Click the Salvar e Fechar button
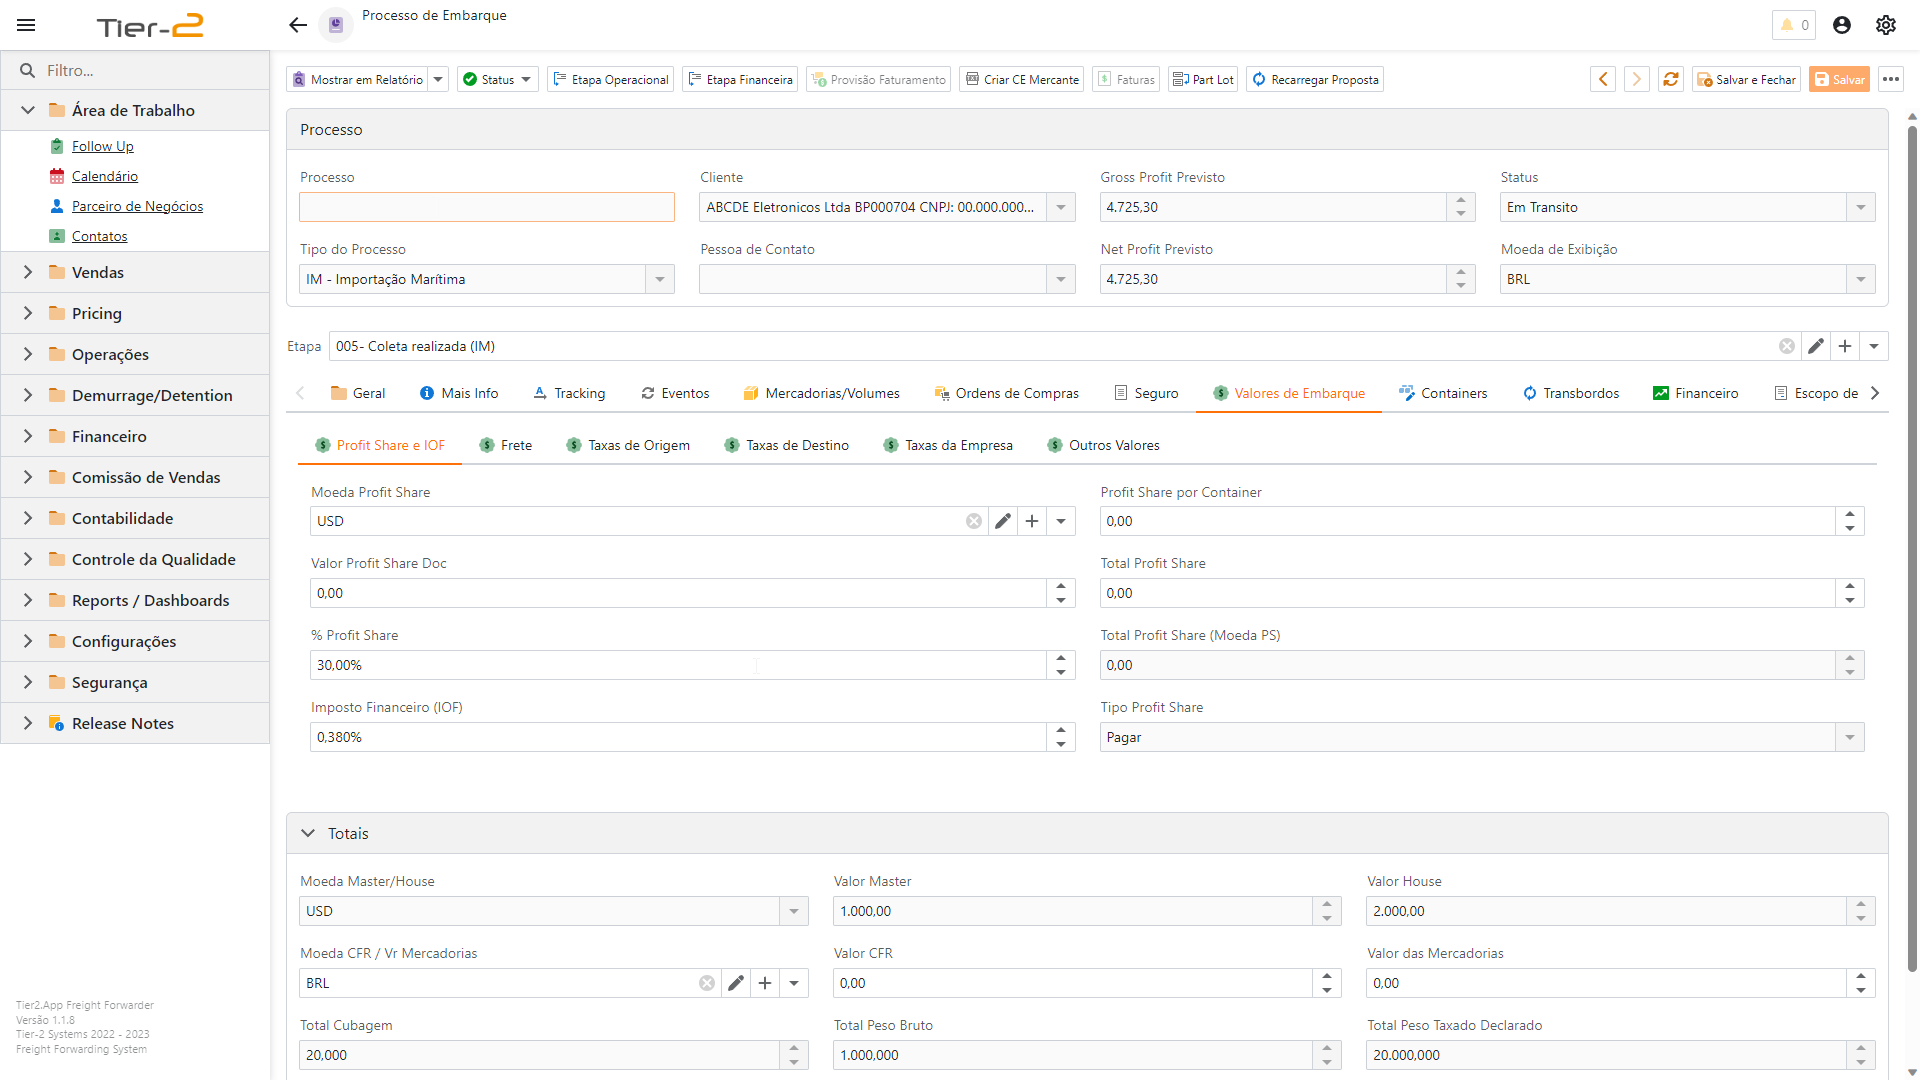The width and height of the screenshot is (1920, 1080). [1746, 79]
